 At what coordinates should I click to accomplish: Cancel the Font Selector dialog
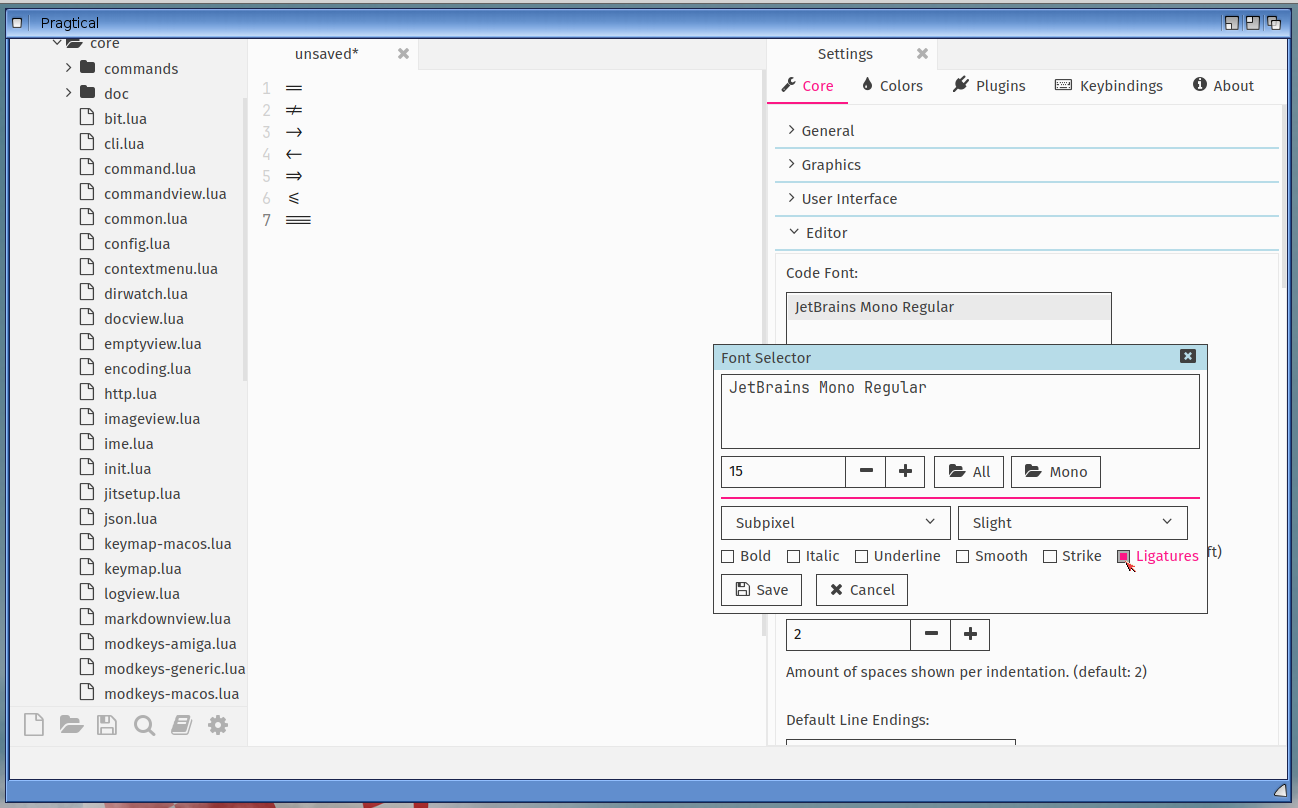click(862, 590)
